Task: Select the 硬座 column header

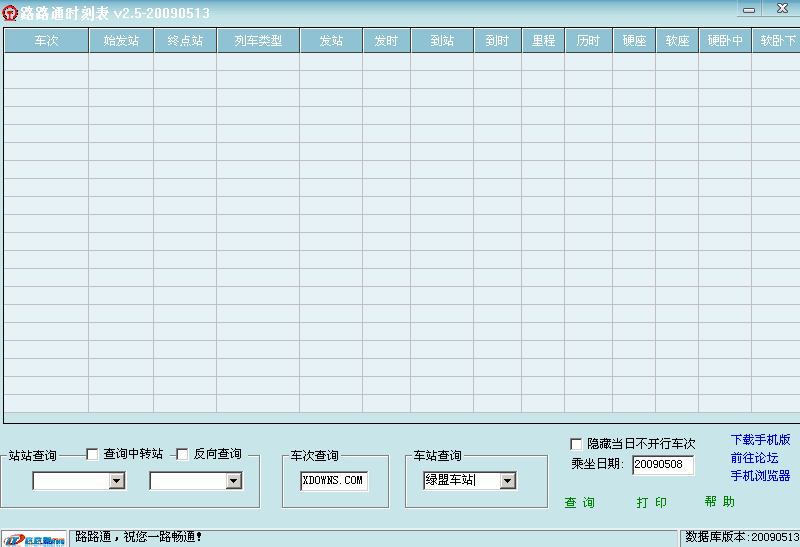Action: (x=634, y=41)
